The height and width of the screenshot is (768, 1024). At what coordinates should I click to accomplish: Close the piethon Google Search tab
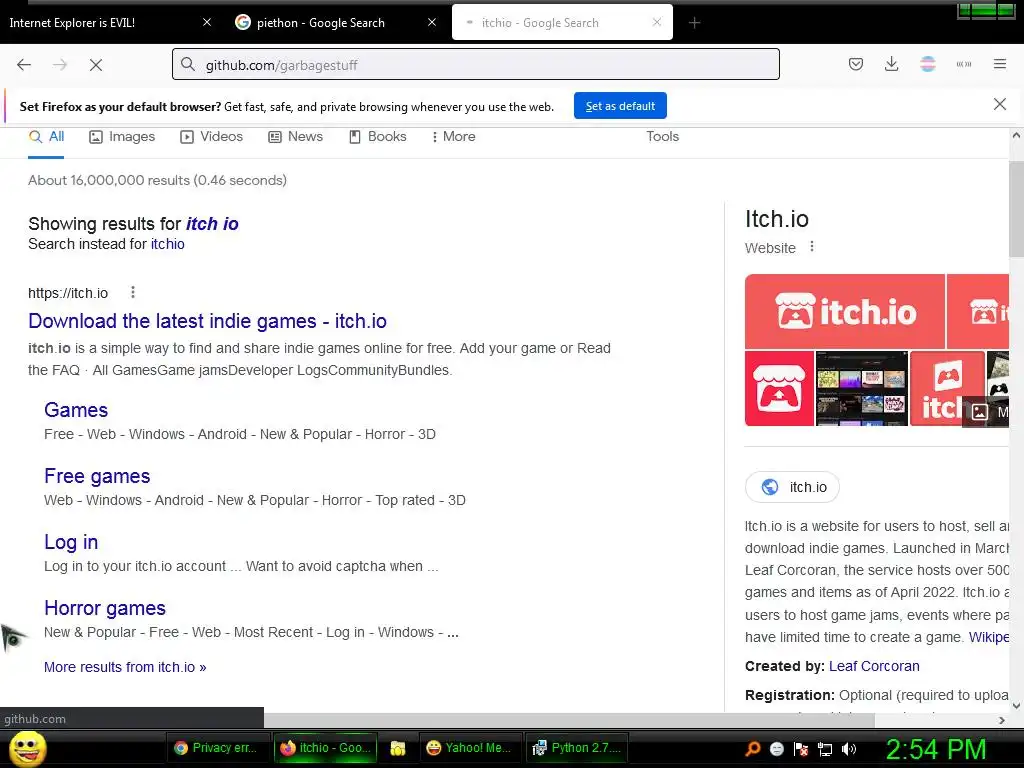tap(432, 22)
